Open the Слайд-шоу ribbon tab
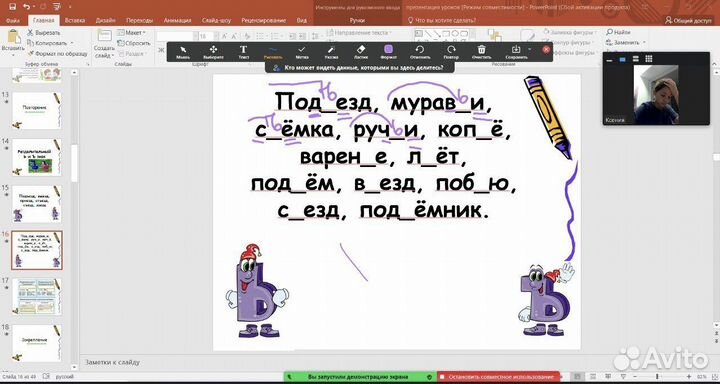 [x=216, y=21]
